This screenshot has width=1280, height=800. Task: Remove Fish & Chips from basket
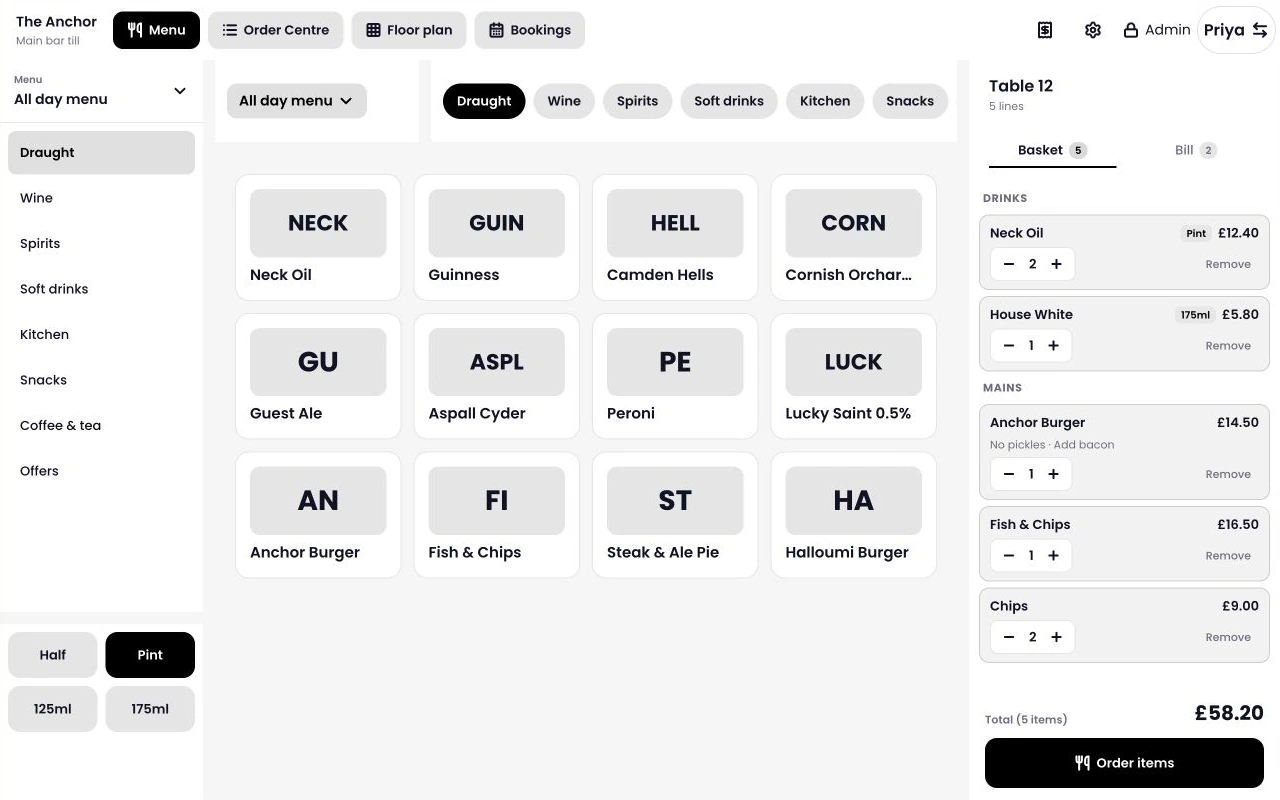click(x=1228, y=555)
